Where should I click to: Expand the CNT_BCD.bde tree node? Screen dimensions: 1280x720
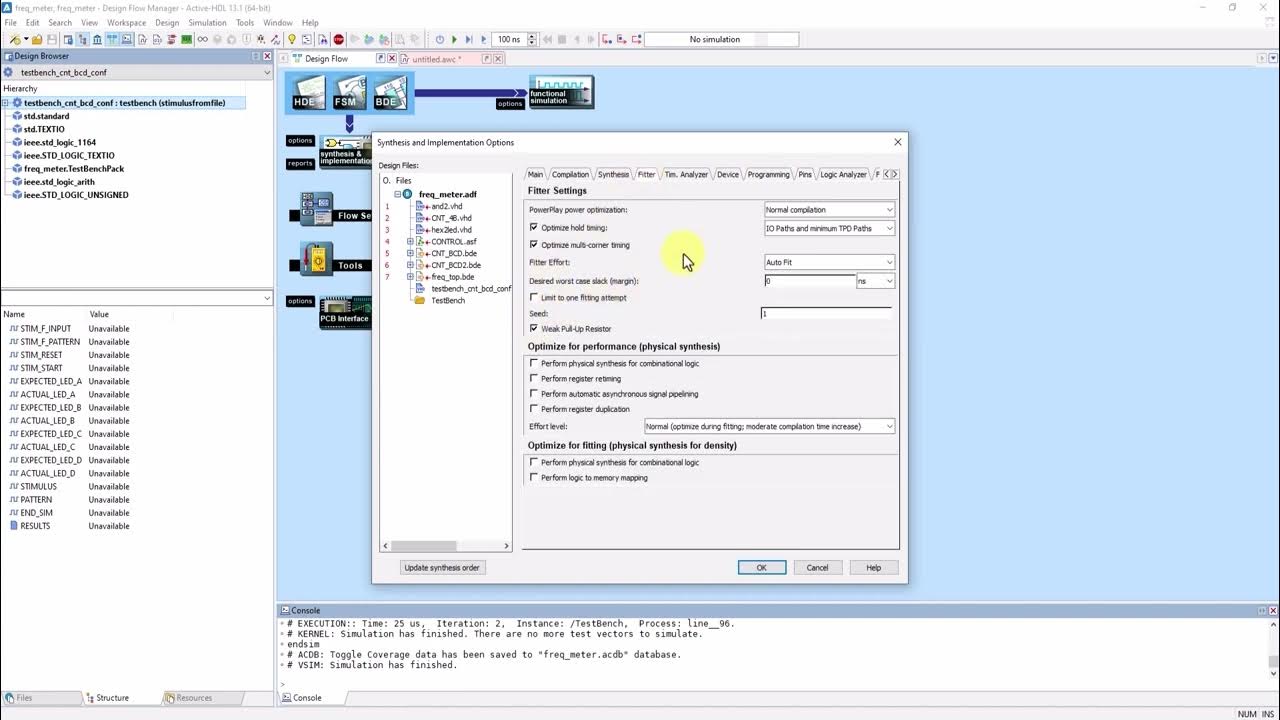point(410,253)
